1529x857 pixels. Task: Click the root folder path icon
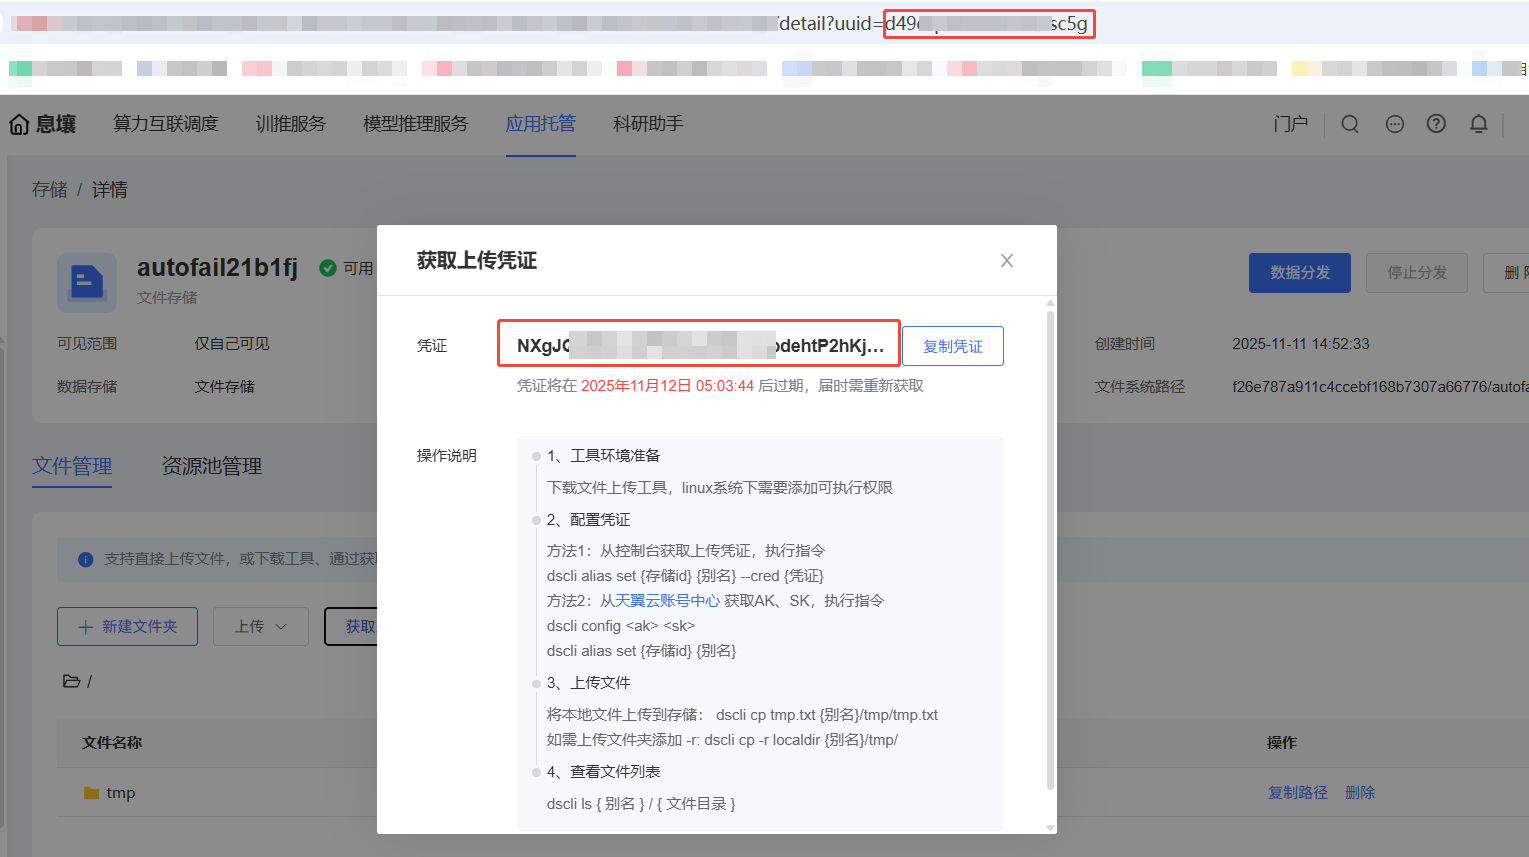[x=72, y=681]
